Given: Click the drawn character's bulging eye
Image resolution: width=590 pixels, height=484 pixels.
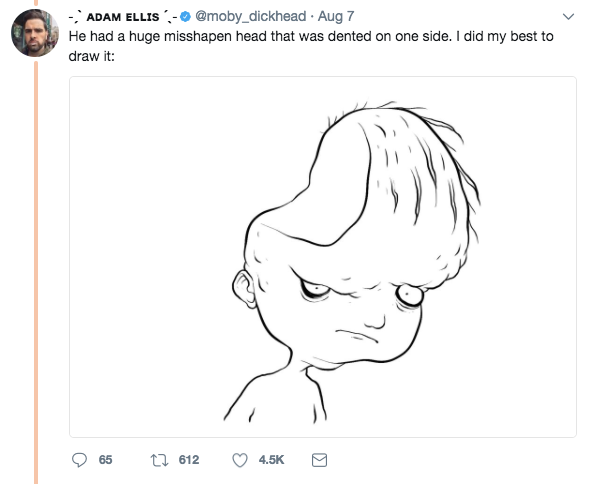Looking at the screenshot, I should pos(409,295).
